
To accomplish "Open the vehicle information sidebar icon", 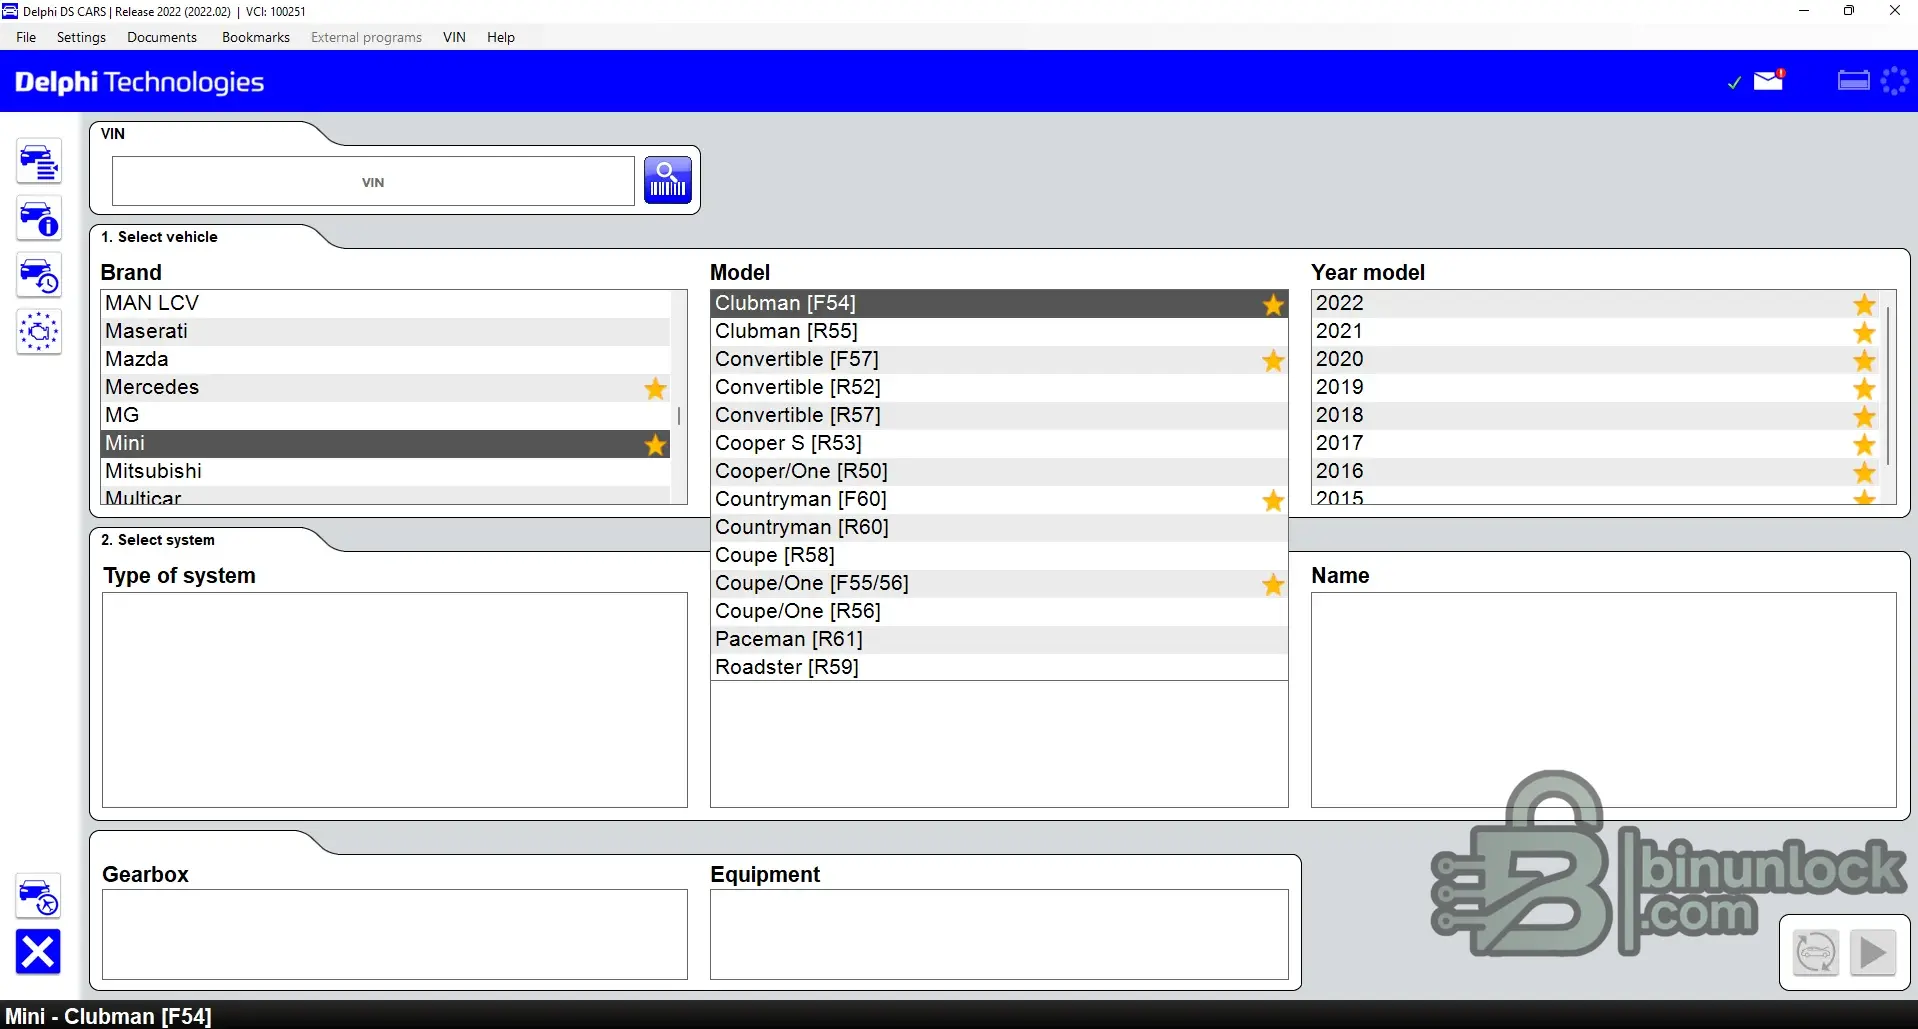I will tap(39, 219).
